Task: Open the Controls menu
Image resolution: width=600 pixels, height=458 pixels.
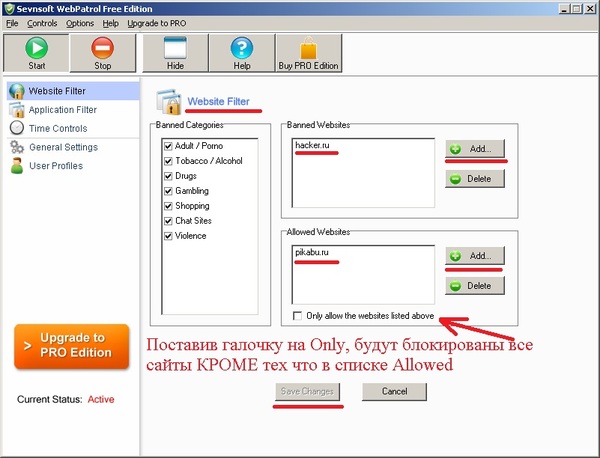Action: (x=42, y=23)
